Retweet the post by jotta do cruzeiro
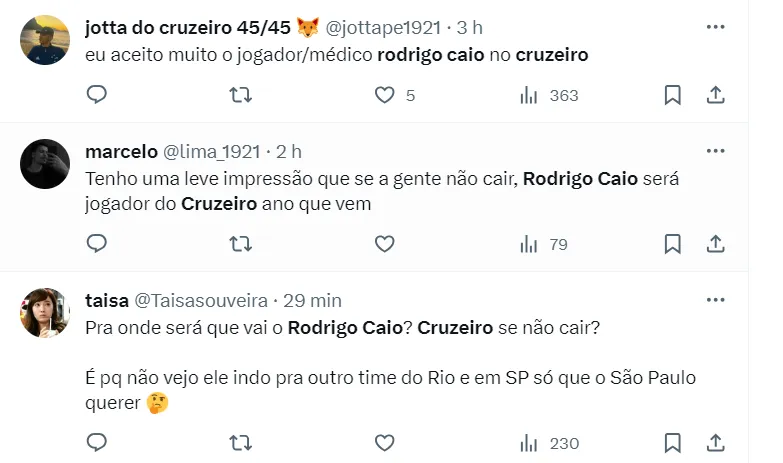 pos(241,95)
